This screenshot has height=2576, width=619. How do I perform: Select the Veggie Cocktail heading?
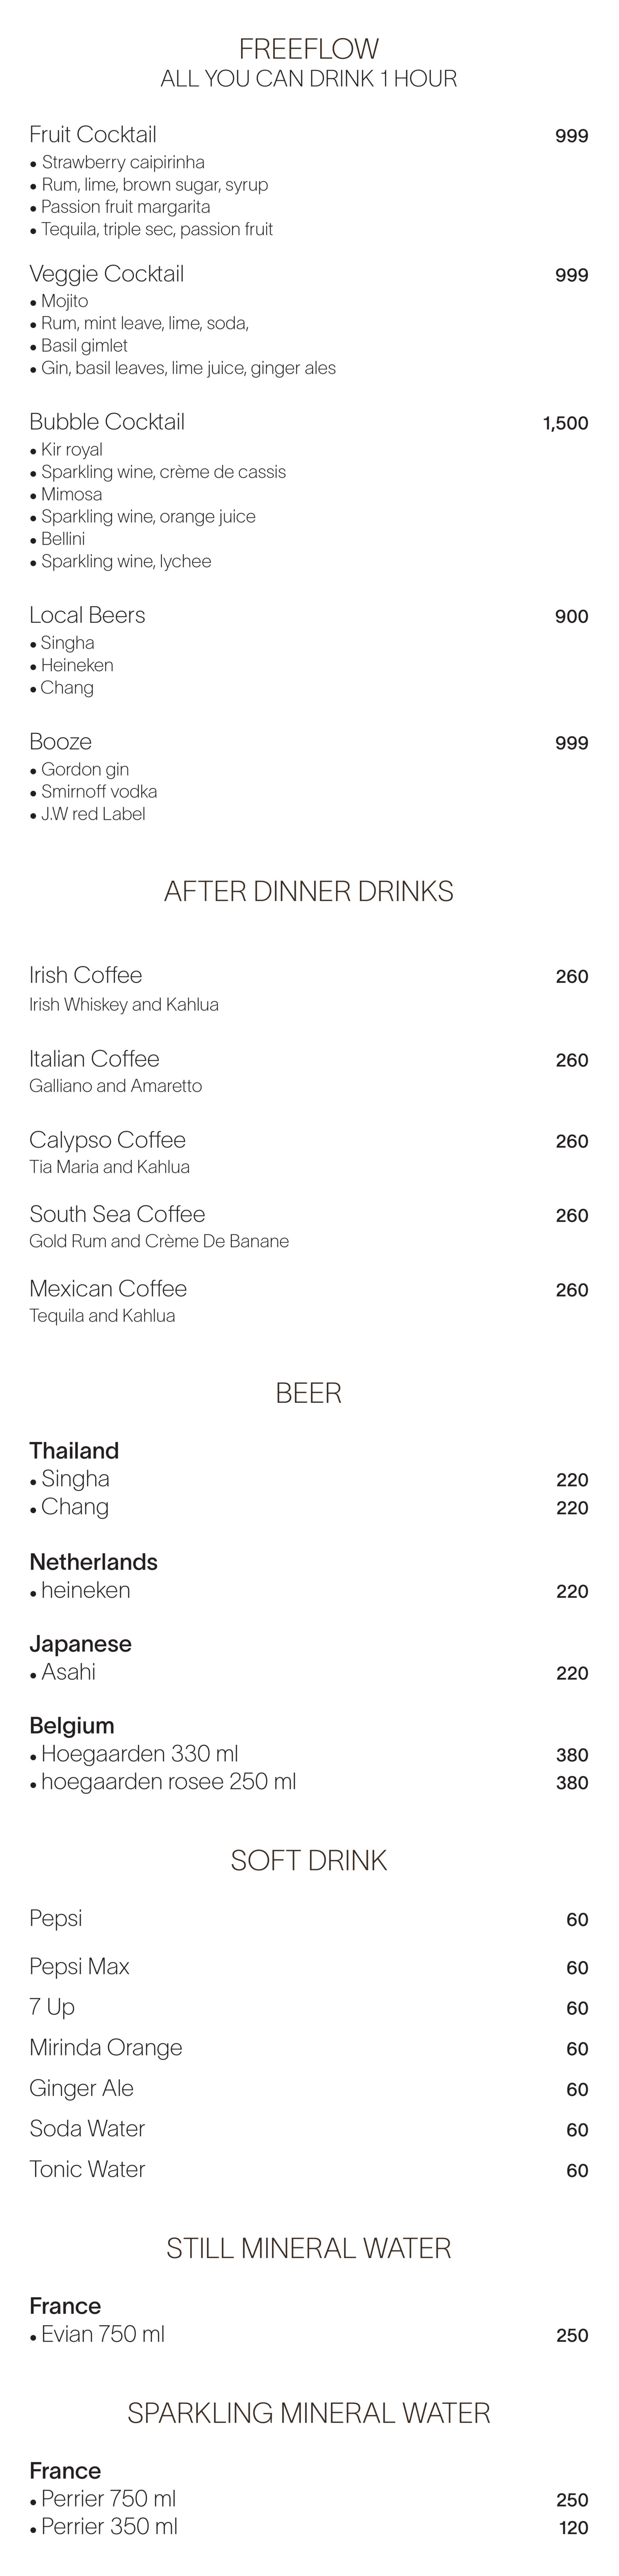pyautogui.click(x=106, y=274)
